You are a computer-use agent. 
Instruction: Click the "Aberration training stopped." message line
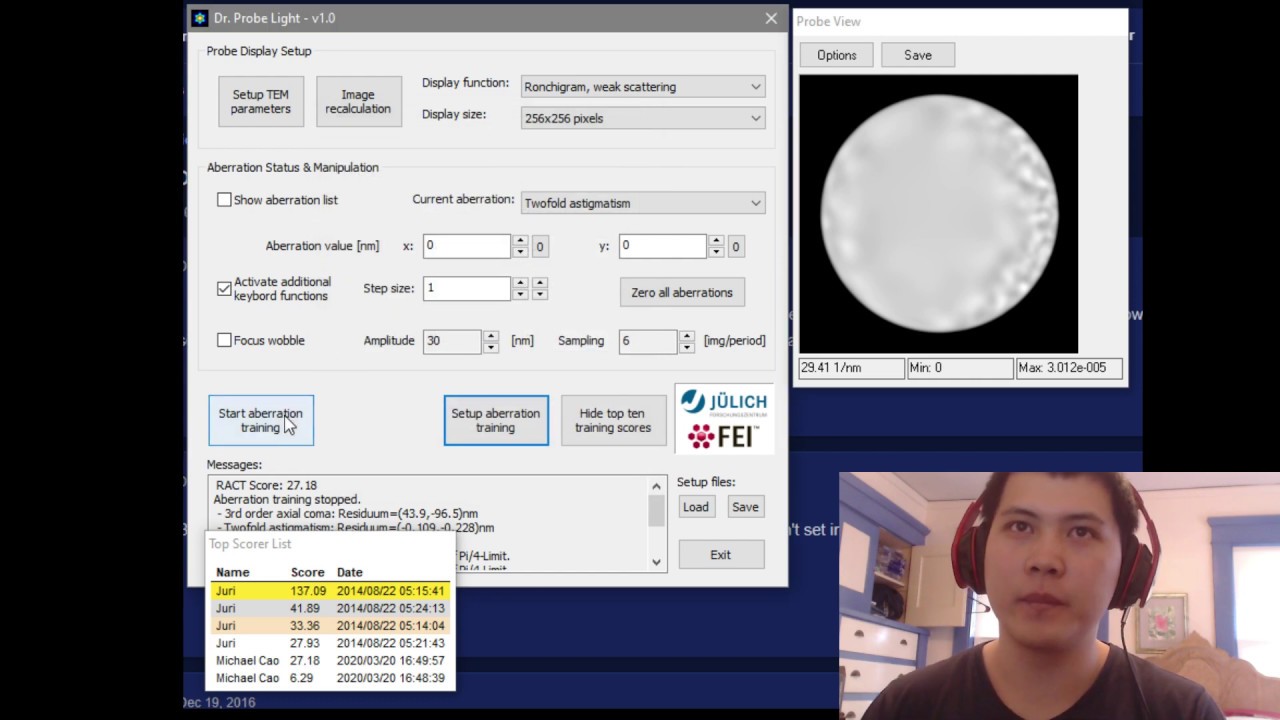tap(287, 499)
